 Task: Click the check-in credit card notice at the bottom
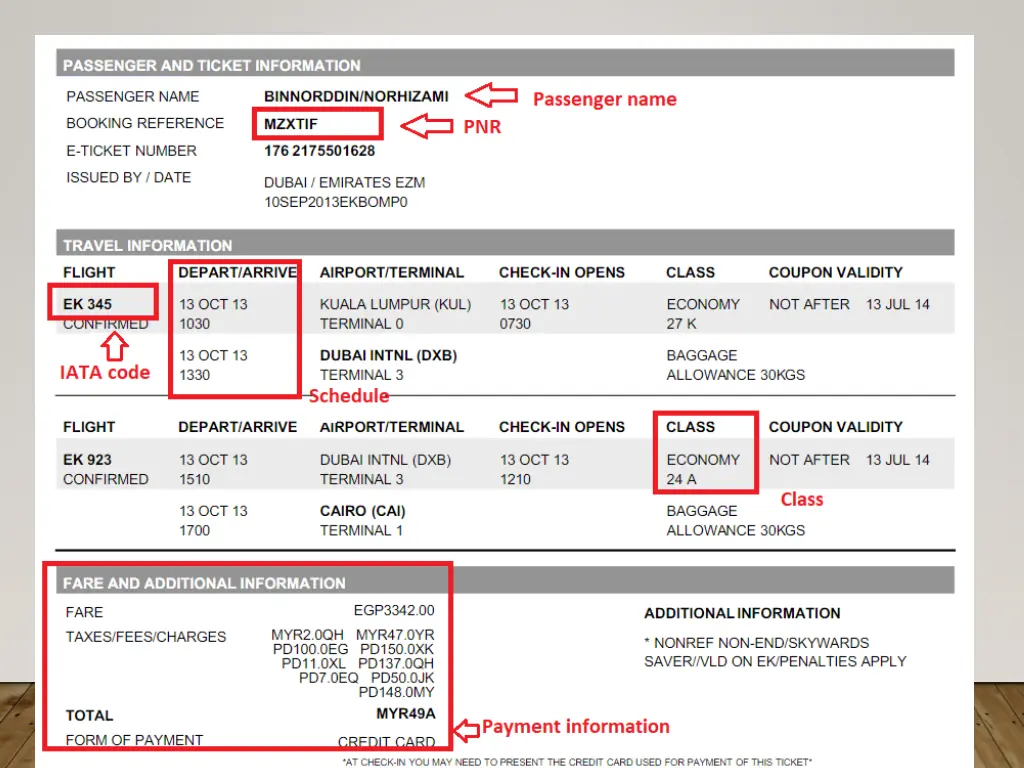[577, 761]
